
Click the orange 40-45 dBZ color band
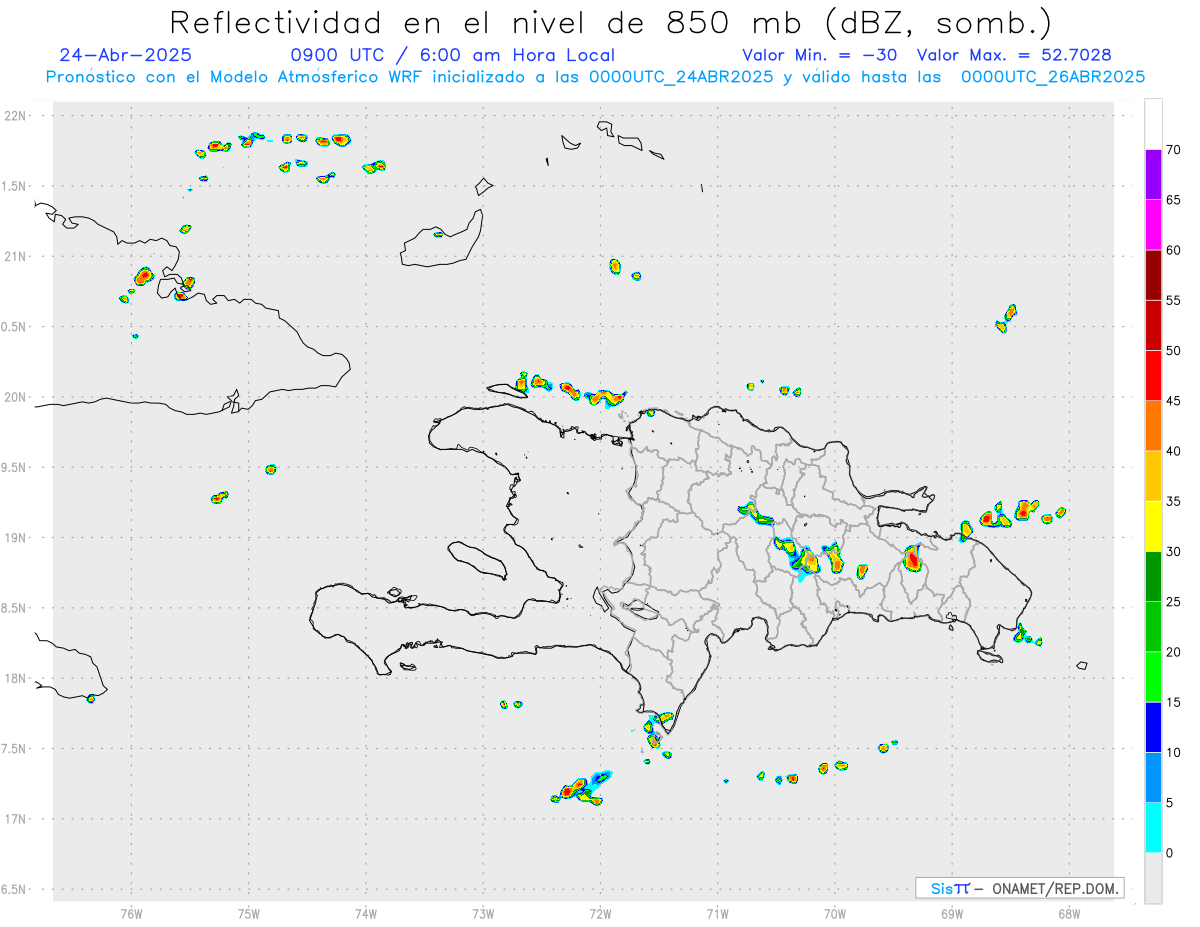[x=1153, y=426]
